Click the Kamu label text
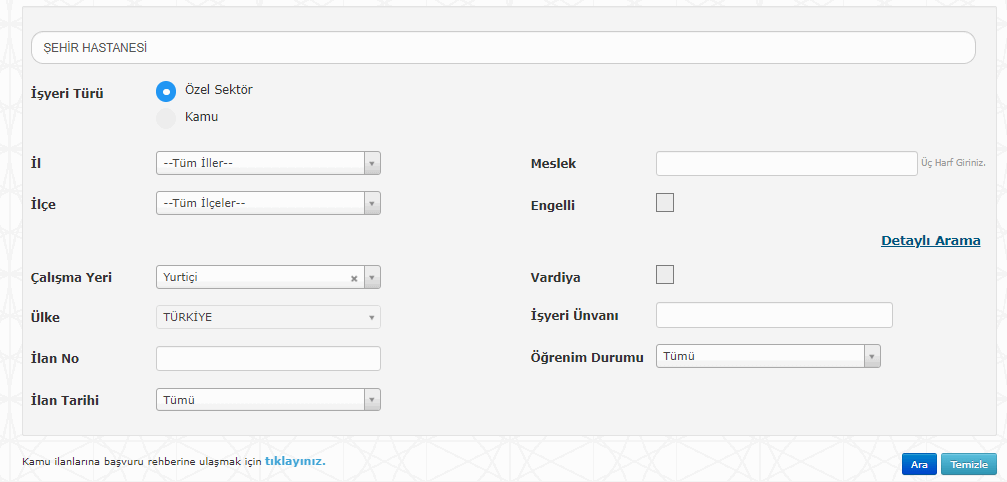Image resolution: width=1007 pixels, height=482 pixels. coord(202,117)
